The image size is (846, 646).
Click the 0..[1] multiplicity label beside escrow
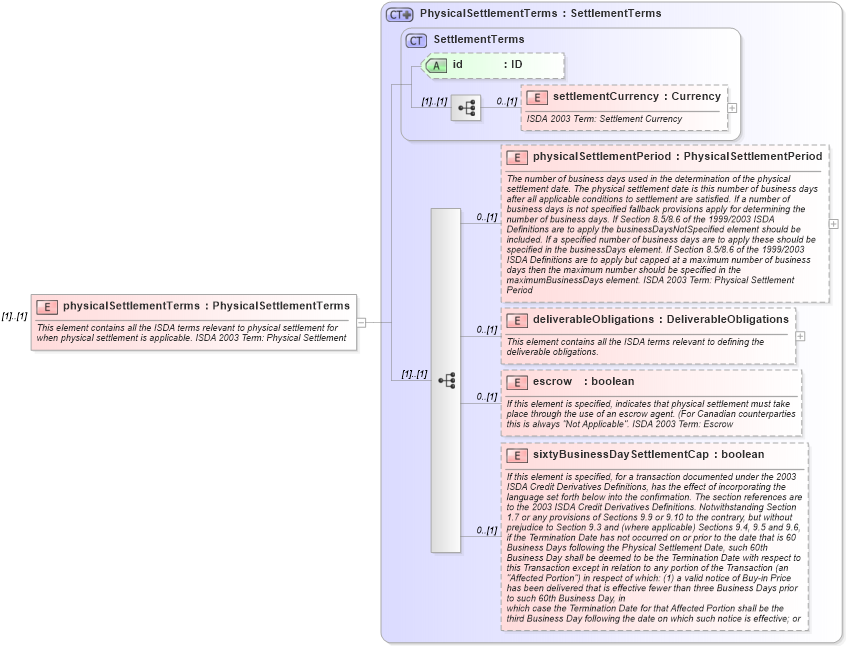click(486, 395)
